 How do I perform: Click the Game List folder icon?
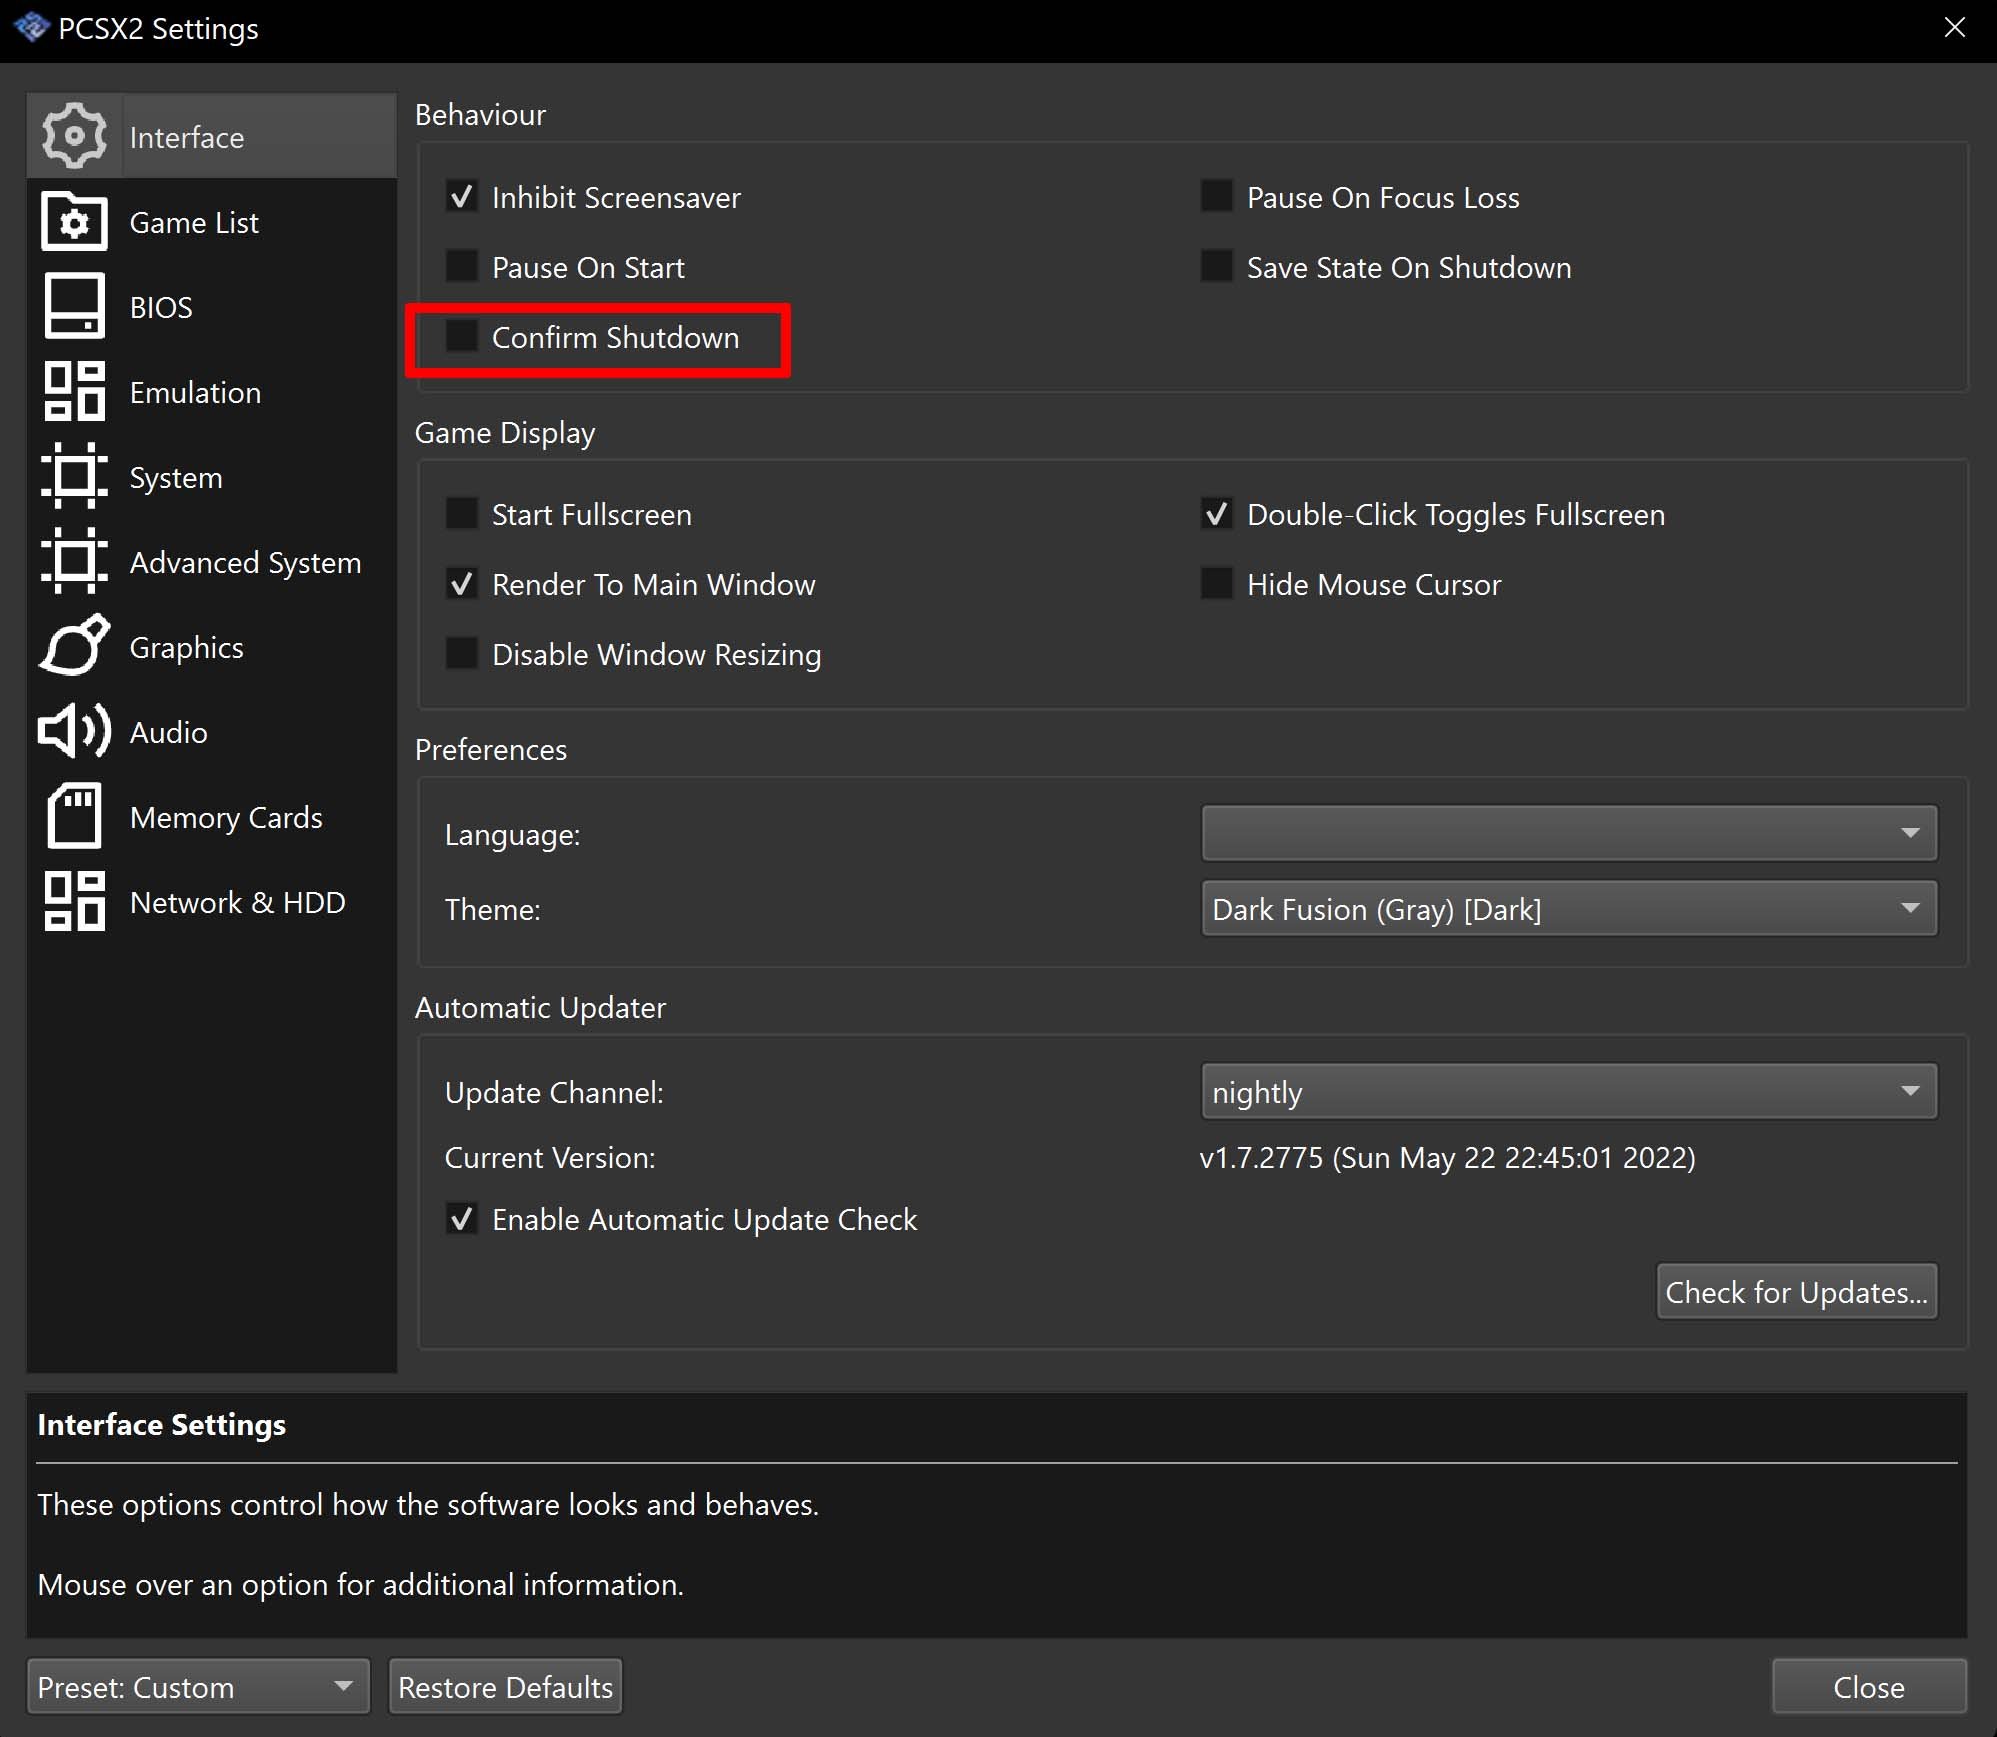[74, 221]
